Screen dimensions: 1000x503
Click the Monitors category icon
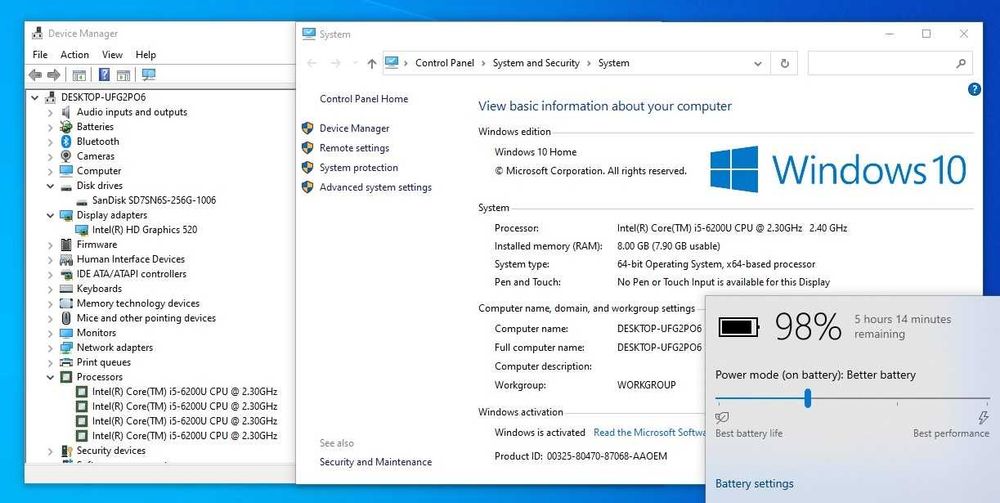click(66, 333)
